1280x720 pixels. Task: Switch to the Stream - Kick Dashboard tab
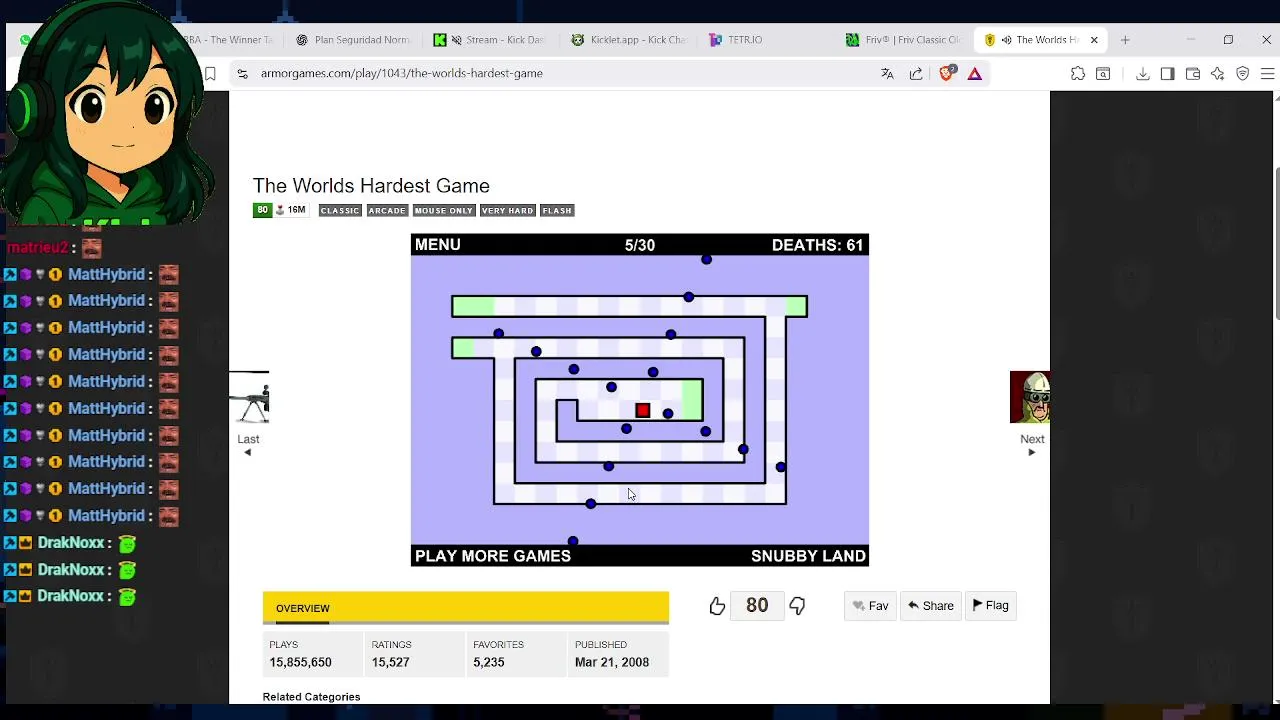coord(492,40)
